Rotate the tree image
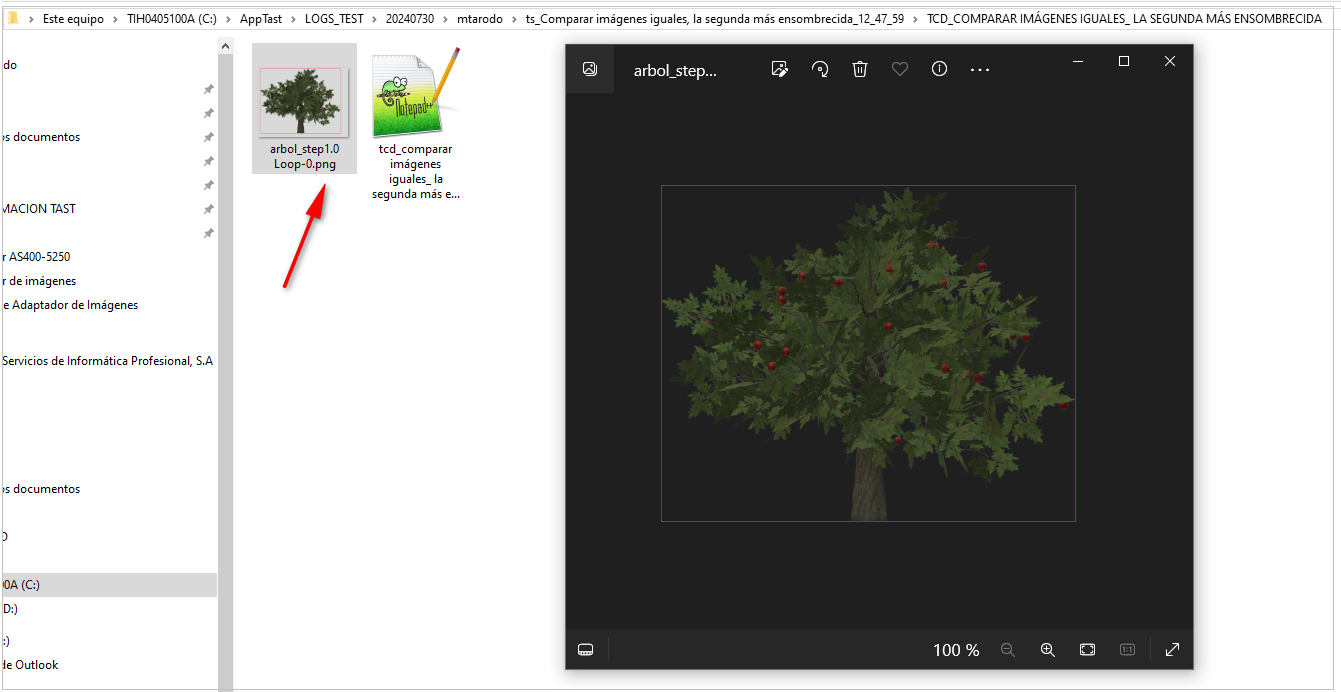 820,69
